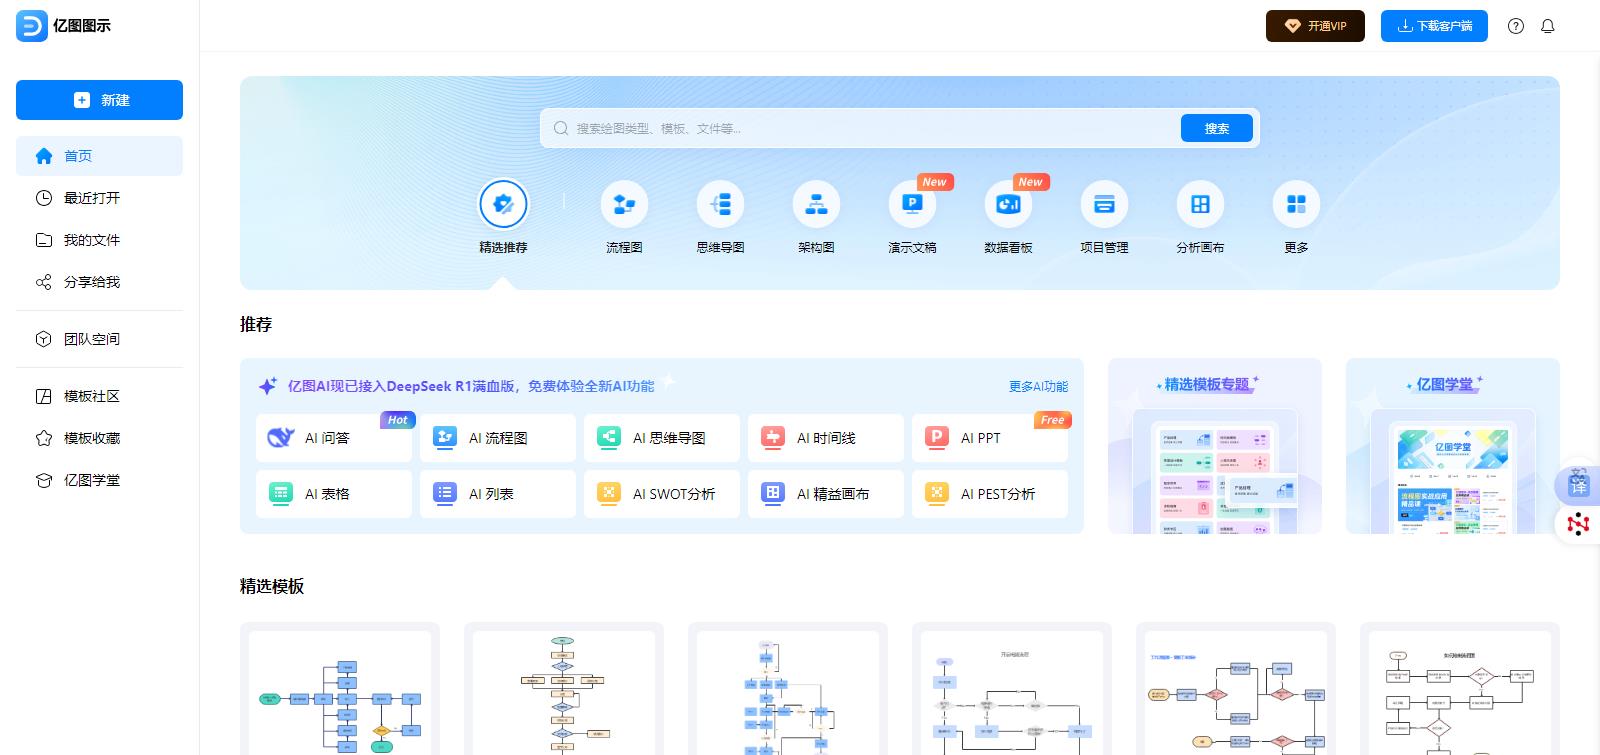The width and height of the screenshot is (1600, 755).
Task: Click the 更多AI功能 link
Action: tap(1038, 386)
